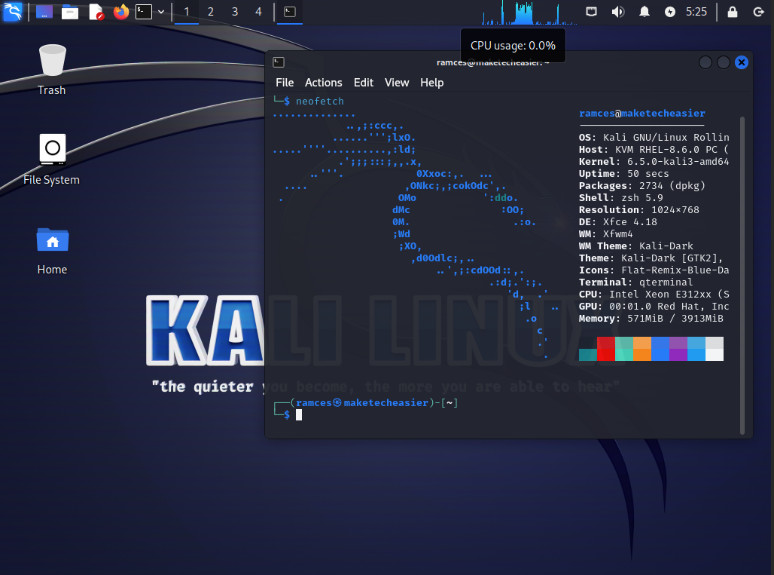Screen dimensions: 774x575
Task: Open the power manager tray icon
Action: click(x=670, y=11)
